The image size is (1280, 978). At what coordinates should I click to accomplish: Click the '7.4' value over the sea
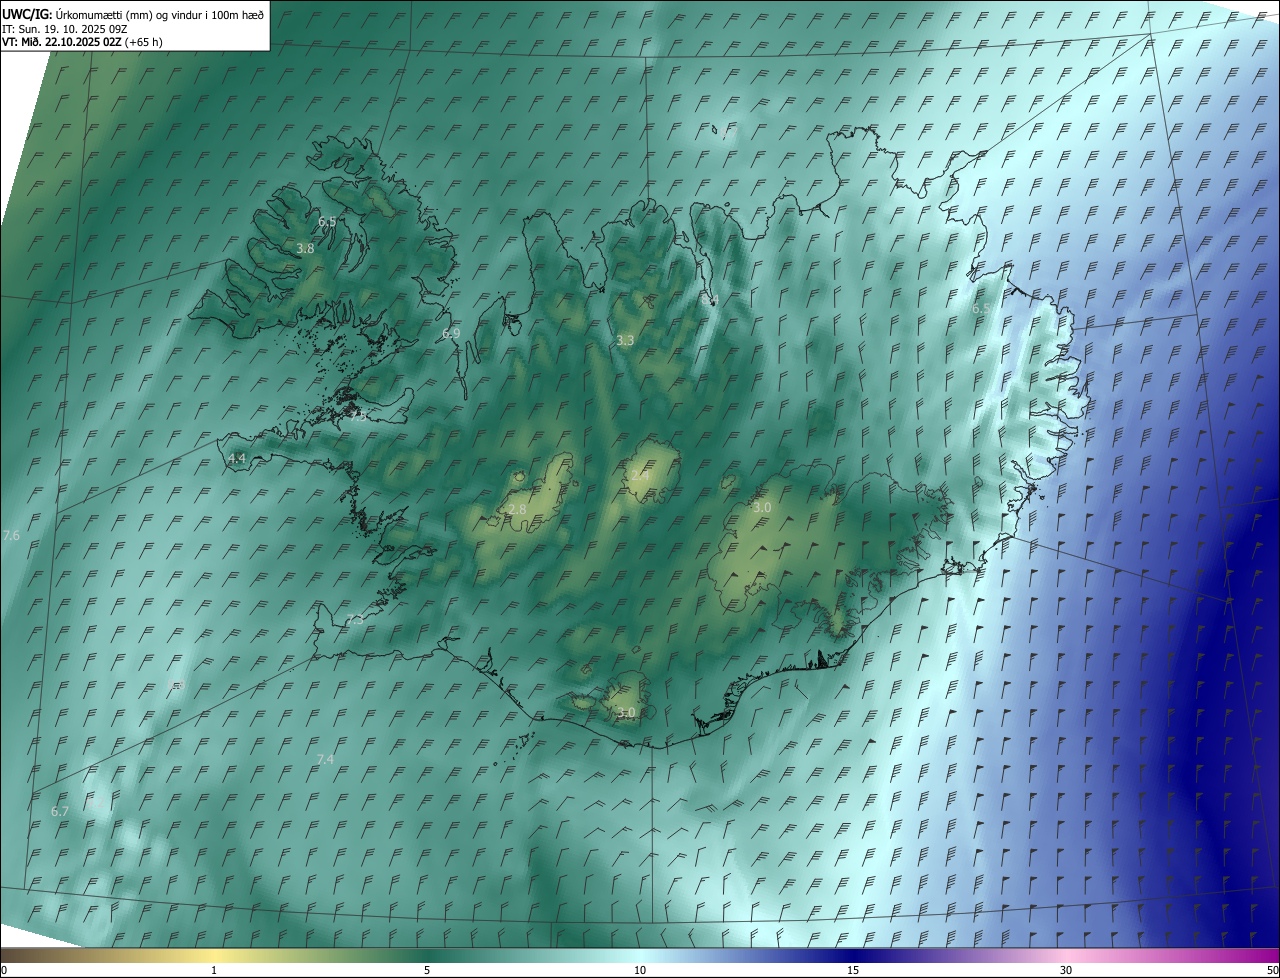(x=325, y=760)
